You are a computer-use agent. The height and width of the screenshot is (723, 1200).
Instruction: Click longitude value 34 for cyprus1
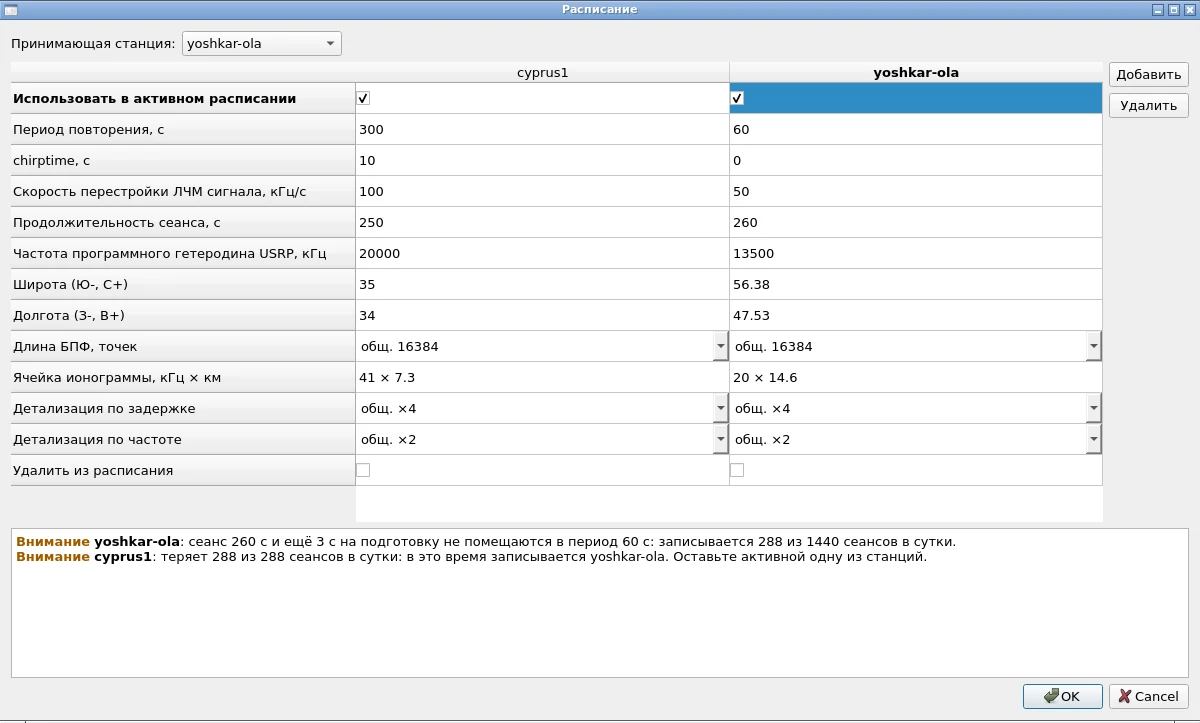pyautogui.click(x=543, y=315)
